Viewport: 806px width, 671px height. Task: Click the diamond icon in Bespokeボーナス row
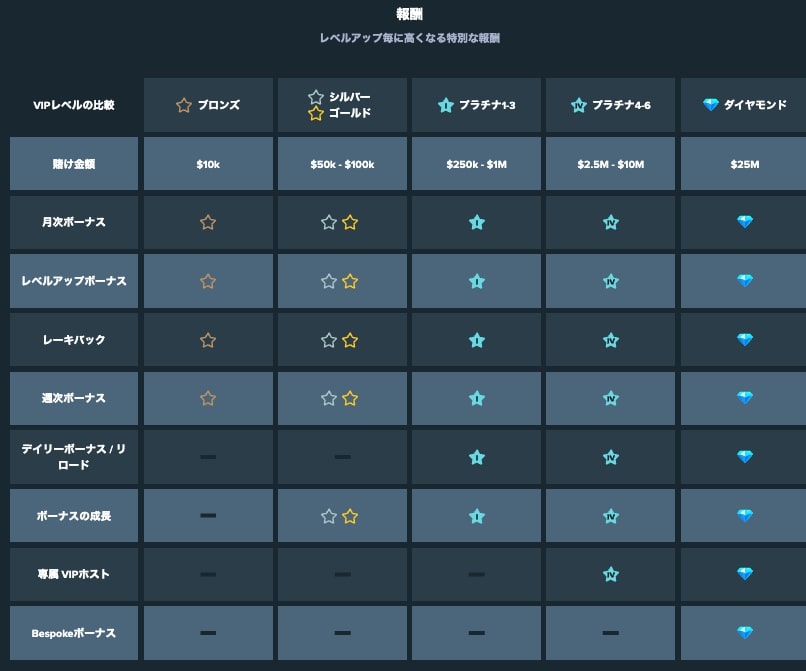click(x=744, y=633)
